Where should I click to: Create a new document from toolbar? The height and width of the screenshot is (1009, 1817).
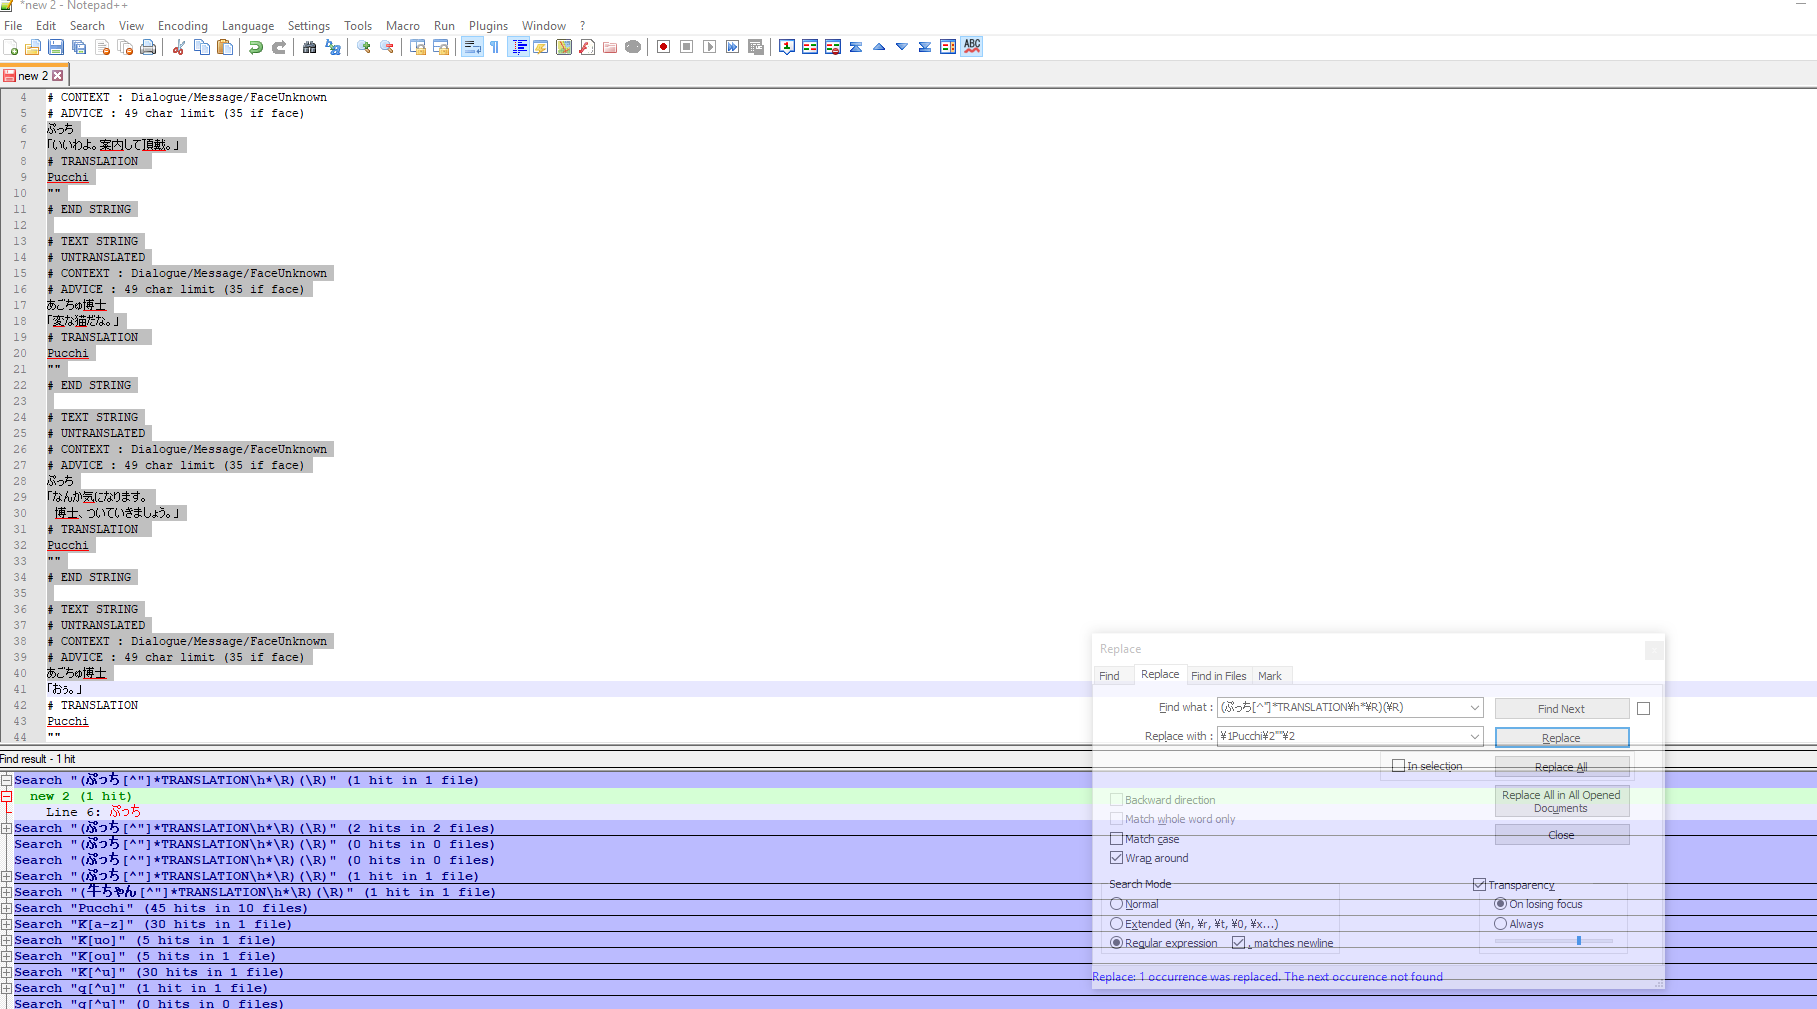pyautogui.click(x=11, y=47)
